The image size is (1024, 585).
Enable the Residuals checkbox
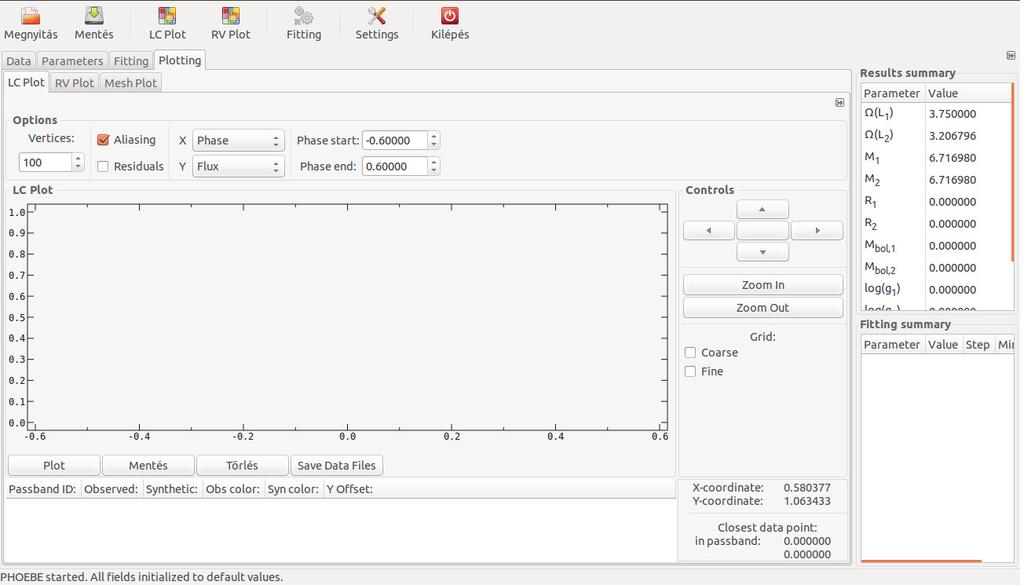(103, 166)
